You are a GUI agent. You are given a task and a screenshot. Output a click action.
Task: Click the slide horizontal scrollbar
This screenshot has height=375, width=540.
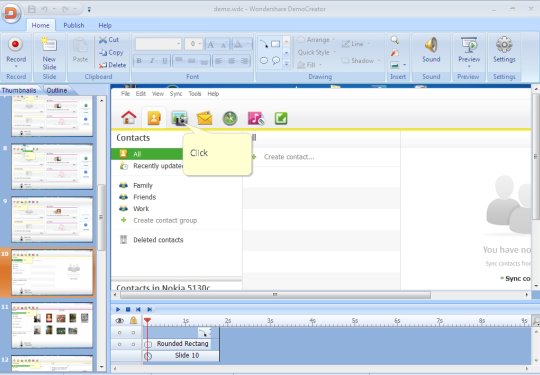tap(275, 295)
